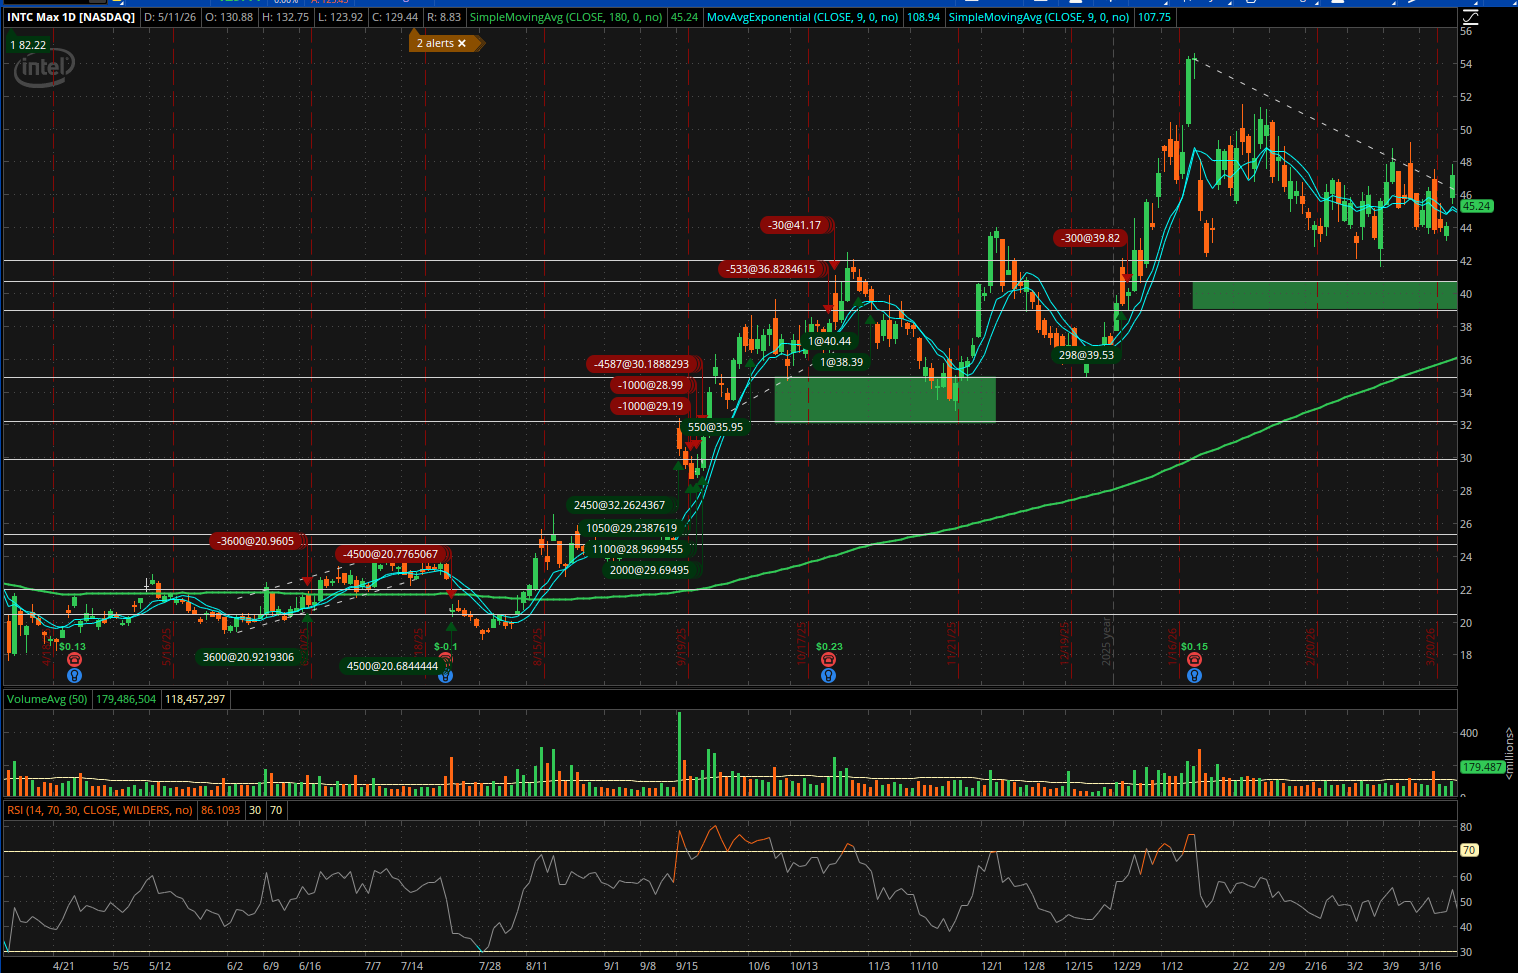Click the -533@36.8284615 sell order label
Viewport: 1518px width, 973px height.
770,269
